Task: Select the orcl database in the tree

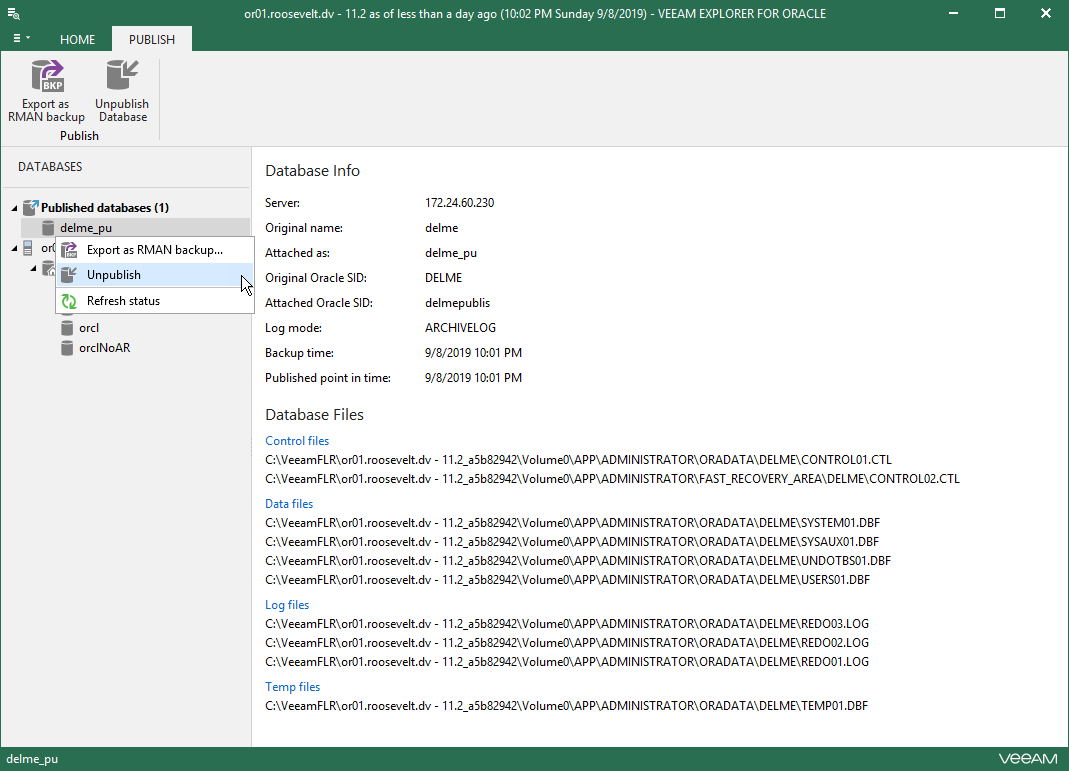Action: pyautogui.click(x=89, y=328)
